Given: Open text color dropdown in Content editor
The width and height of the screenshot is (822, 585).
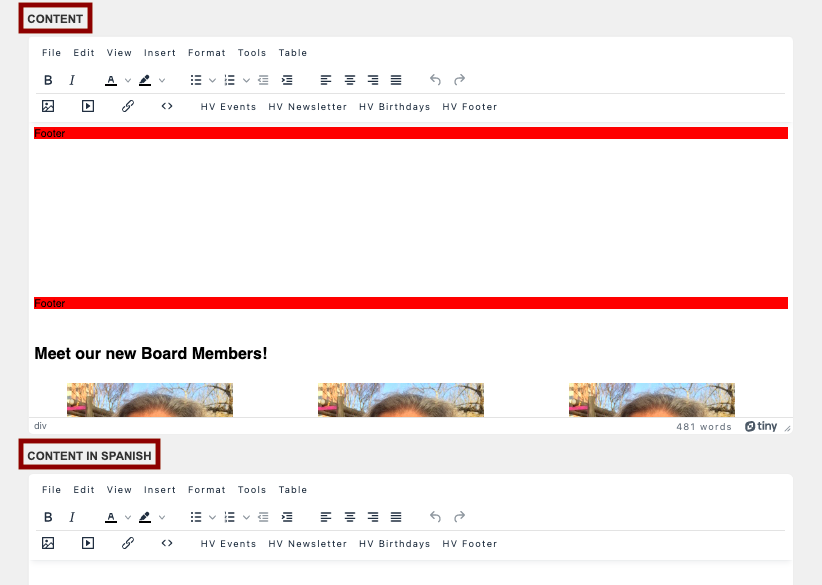Looking at the screenshot, I should click(x=127, y=80).
